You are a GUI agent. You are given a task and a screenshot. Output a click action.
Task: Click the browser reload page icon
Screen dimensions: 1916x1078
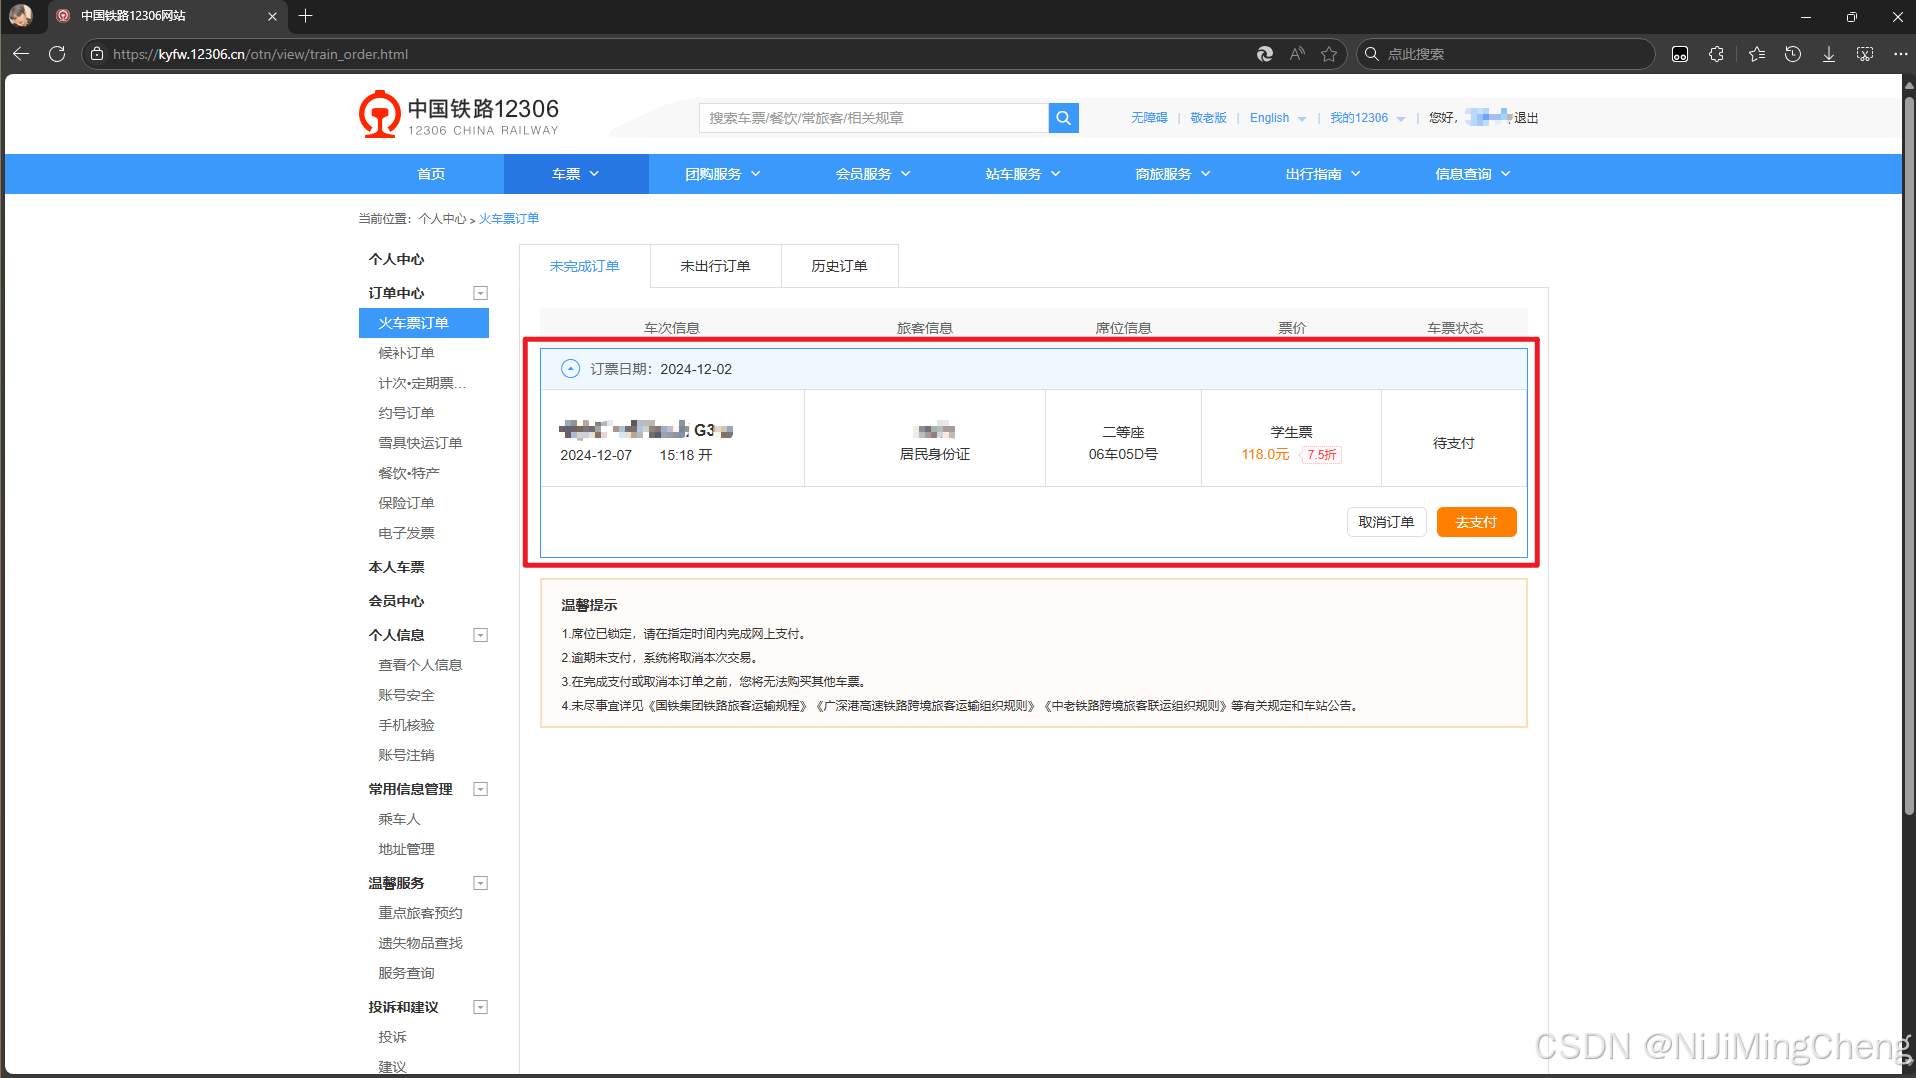pos(57,54)
